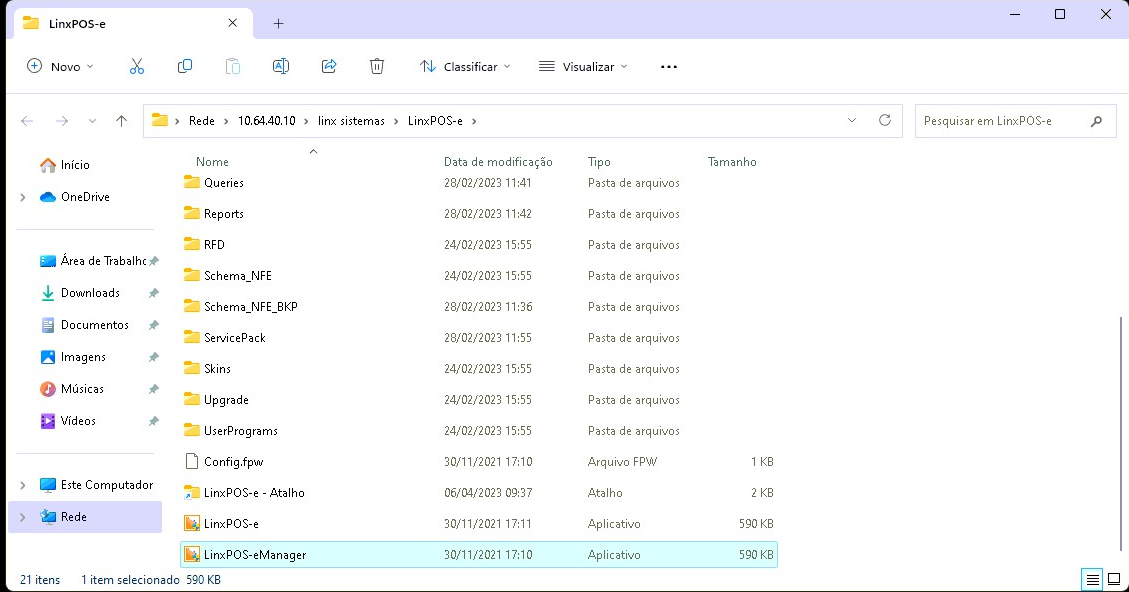The image size is (1129, 592).
Task: Select the LinxPOS-e - Atalho shortcut icon
Action: click(192, 493)
